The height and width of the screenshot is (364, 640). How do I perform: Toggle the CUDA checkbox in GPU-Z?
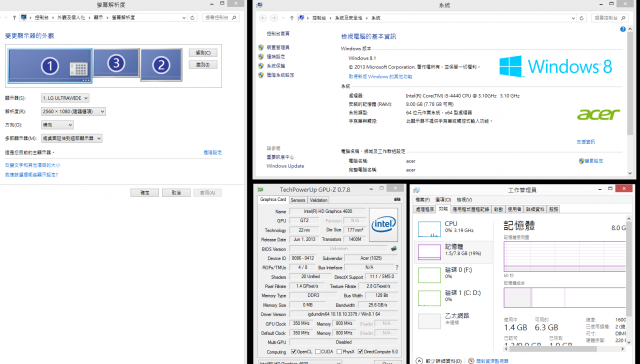coord(318,352)
